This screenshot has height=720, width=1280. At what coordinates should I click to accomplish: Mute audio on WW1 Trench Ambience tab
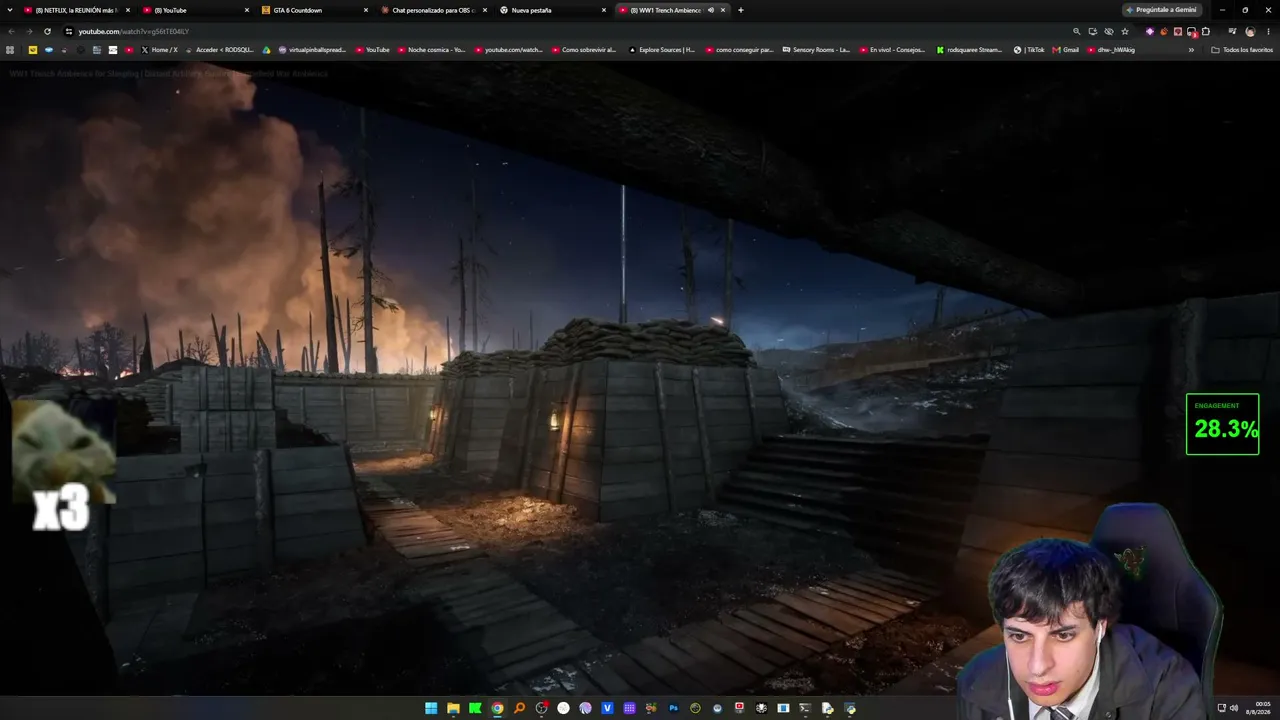[711, 10]
